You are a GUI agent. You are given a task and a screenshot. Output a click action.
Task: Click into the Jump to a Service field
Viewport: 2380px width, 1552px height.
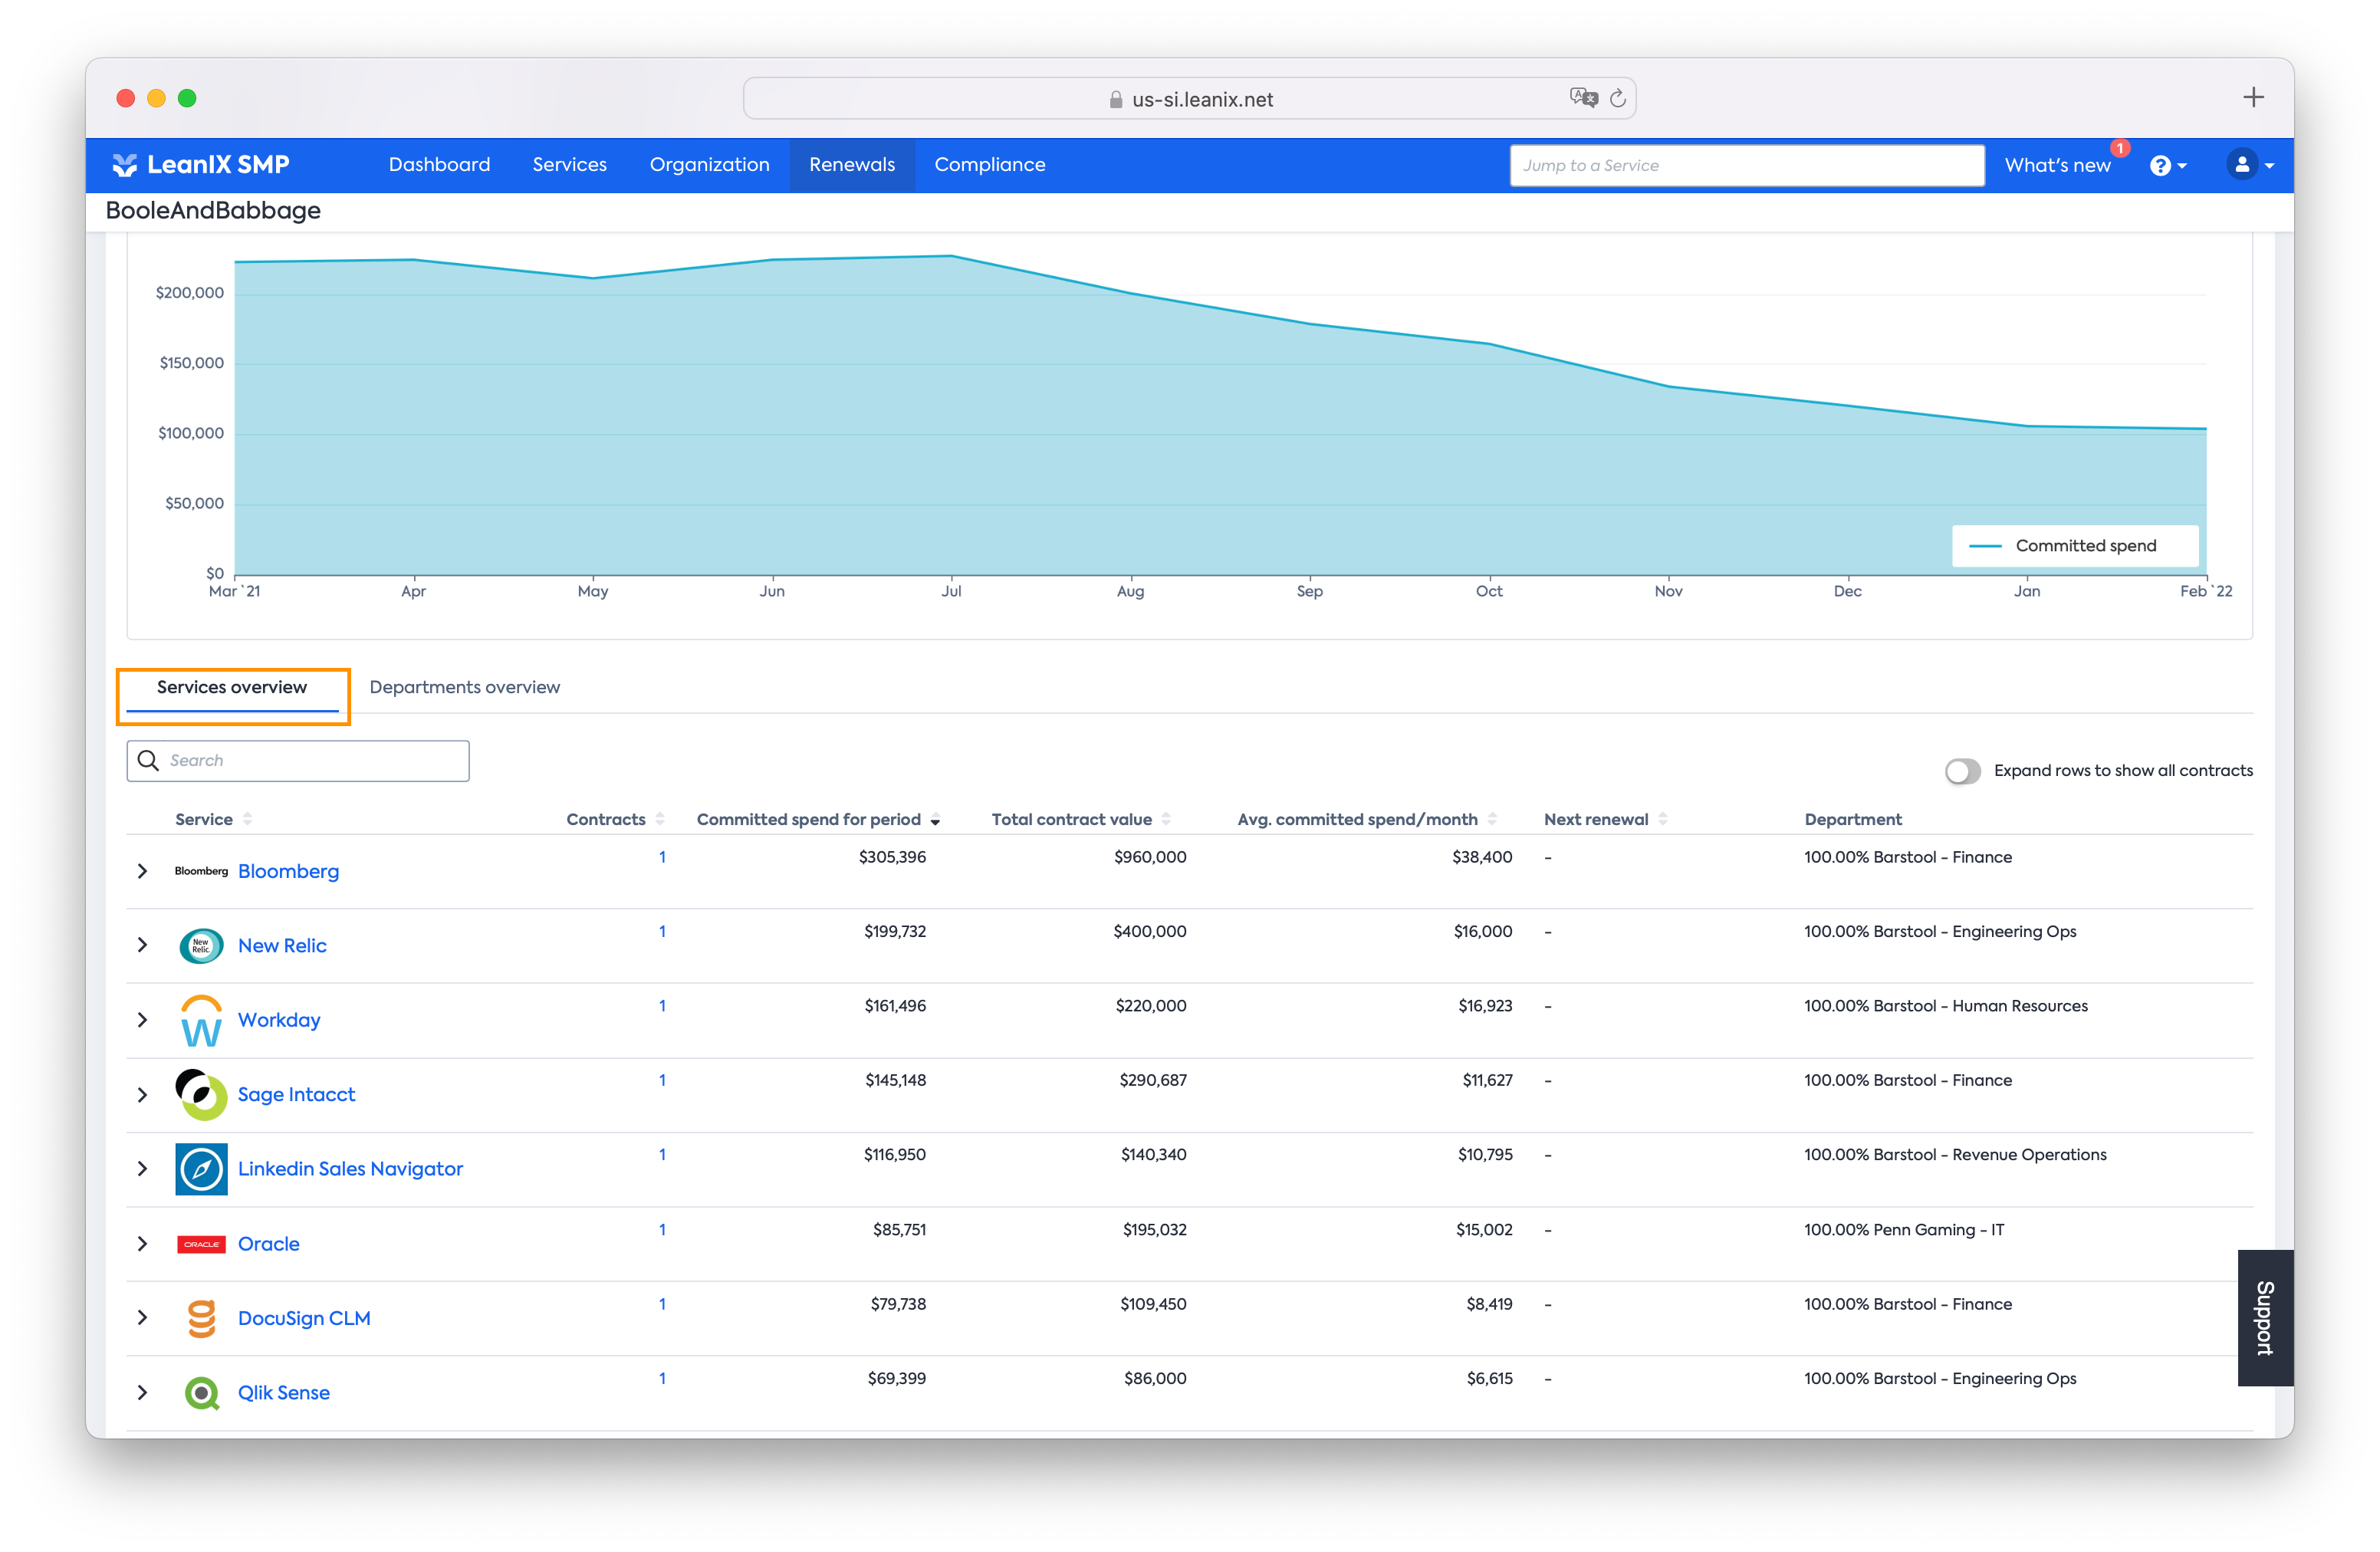pyautogui.click(x=1747, y=165)
